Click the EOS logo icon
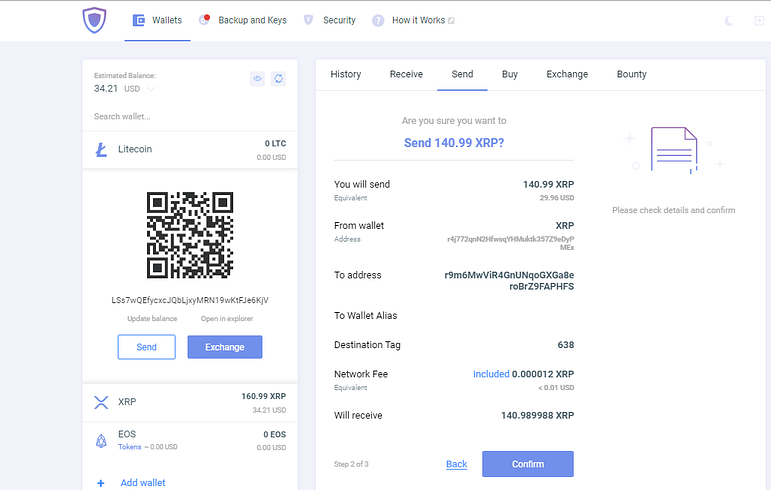771x490 pixels. (x=101, y=441)
